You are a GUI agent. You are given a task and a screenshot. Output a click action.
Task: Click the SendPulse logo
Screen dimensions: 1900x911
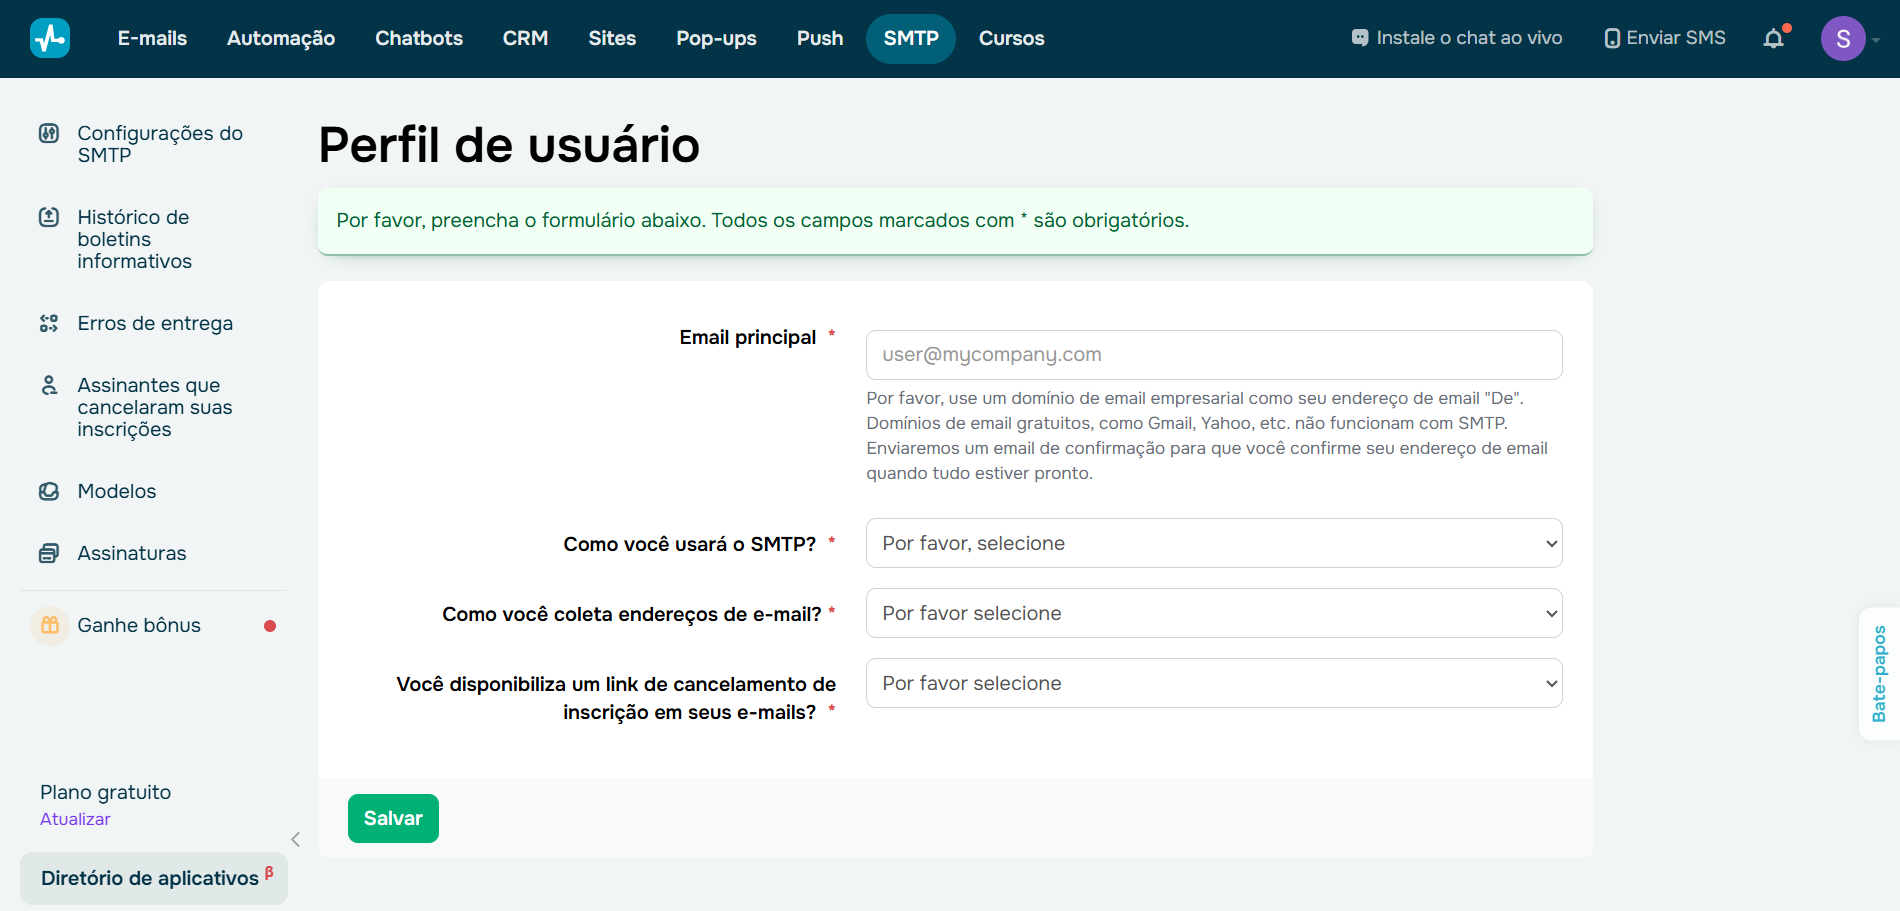(50, 38)
